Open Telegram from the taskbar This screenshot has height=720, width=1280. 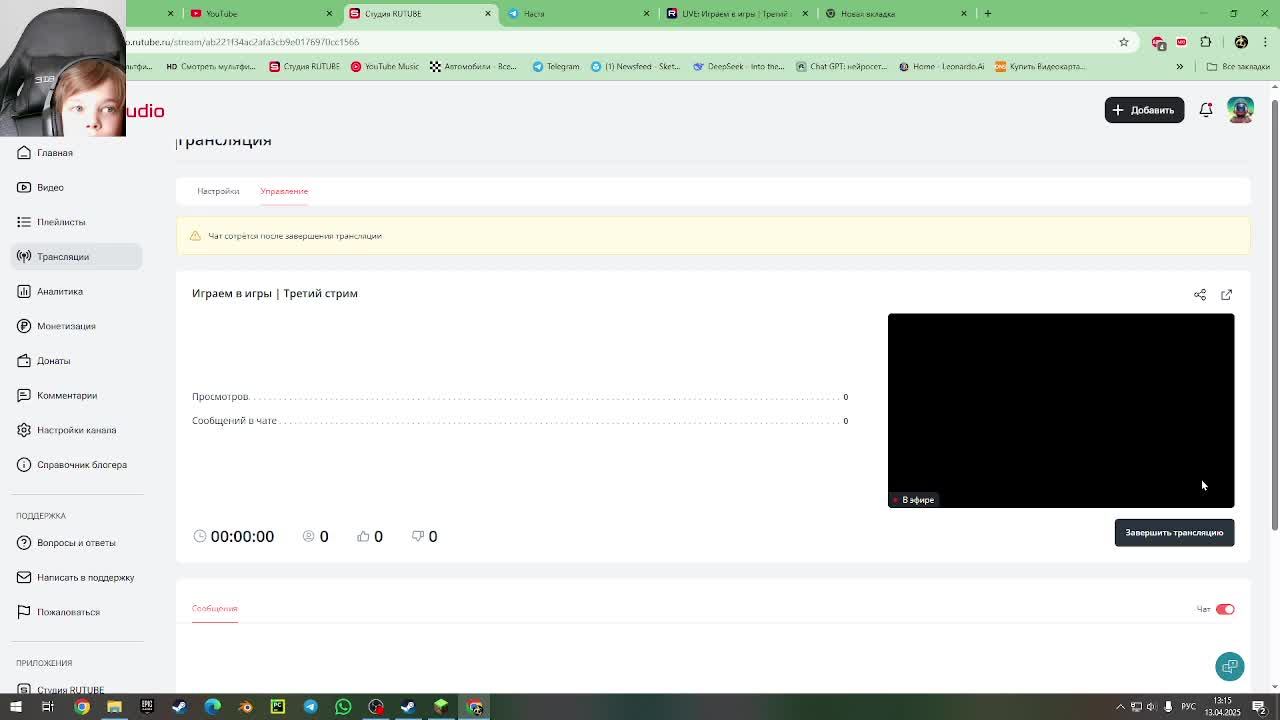click(310, 707)
